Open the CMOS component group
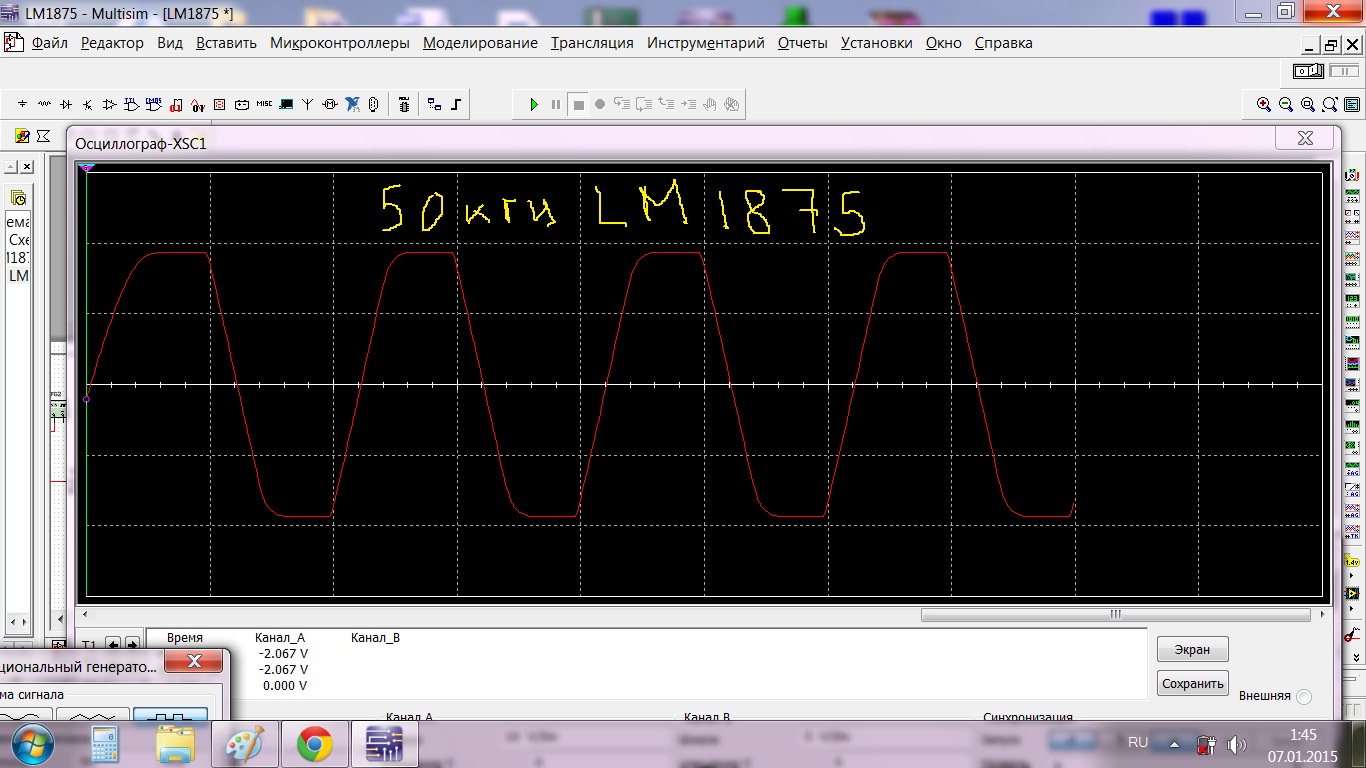Screen dimensions: 1366x768 [x=154, y=104]
